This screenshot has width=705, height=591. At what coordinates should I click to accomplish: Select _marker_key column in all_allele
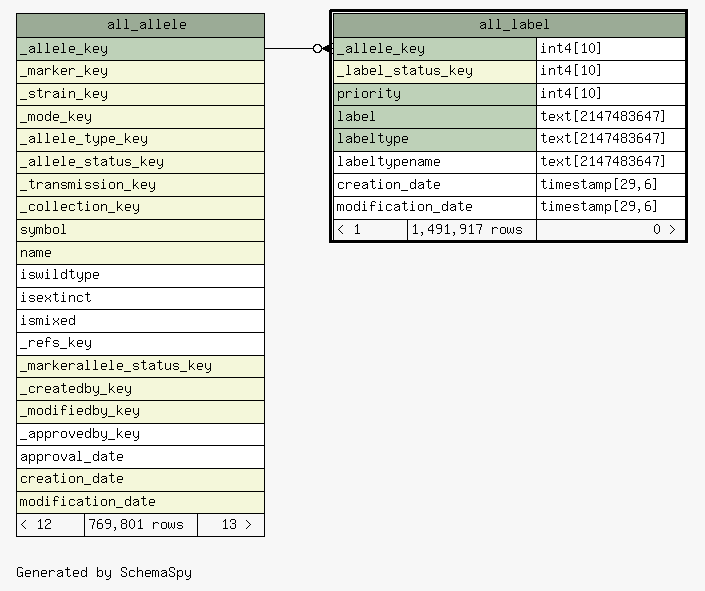[140, 71]
